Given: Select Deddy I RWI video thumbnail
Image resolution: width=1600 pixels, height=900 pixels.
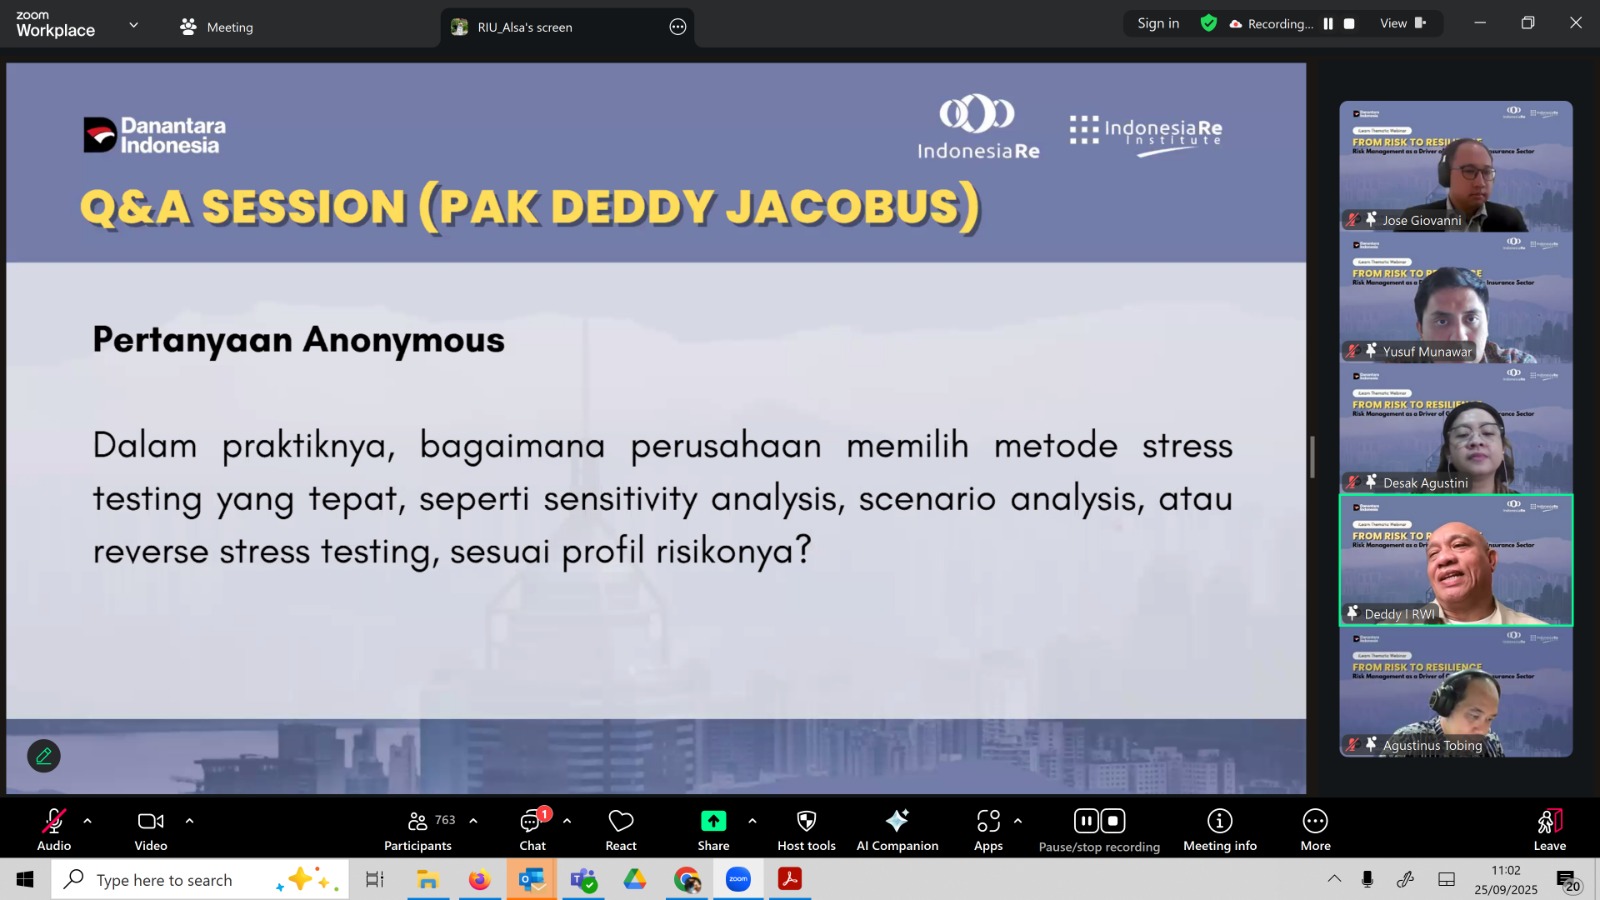Looking at the screenshot, I should pos(1455,560).
